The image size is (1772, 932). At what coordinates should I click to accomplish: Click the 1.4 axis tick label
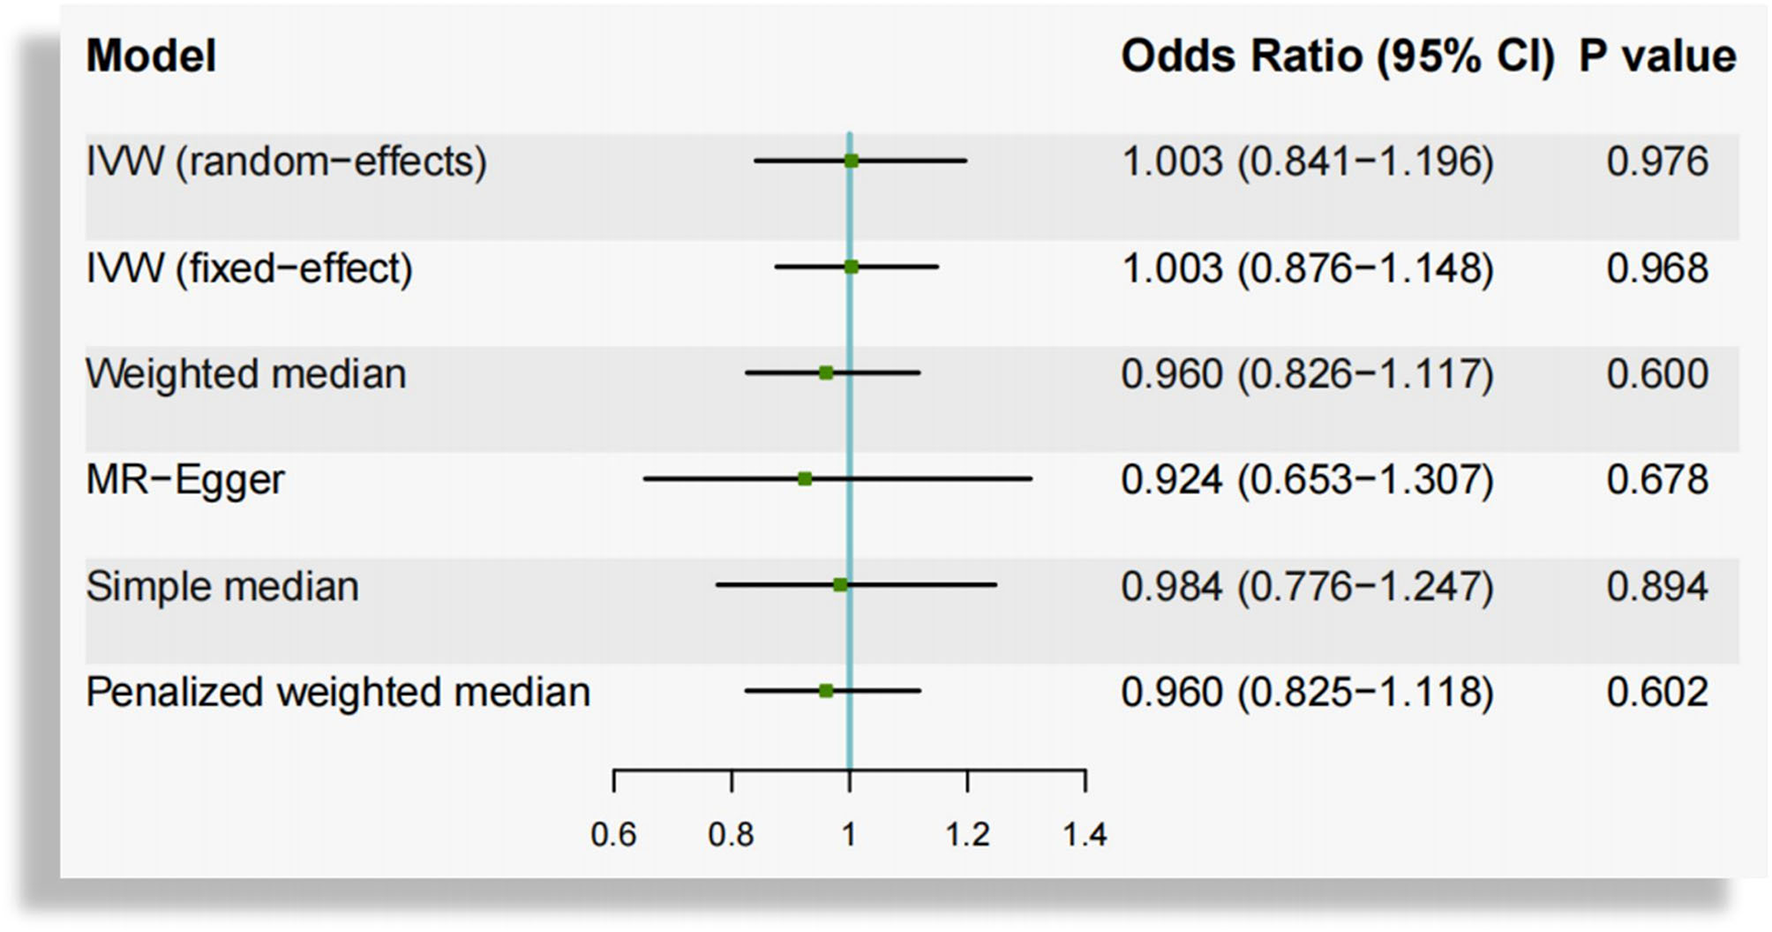click(1085, 834)
